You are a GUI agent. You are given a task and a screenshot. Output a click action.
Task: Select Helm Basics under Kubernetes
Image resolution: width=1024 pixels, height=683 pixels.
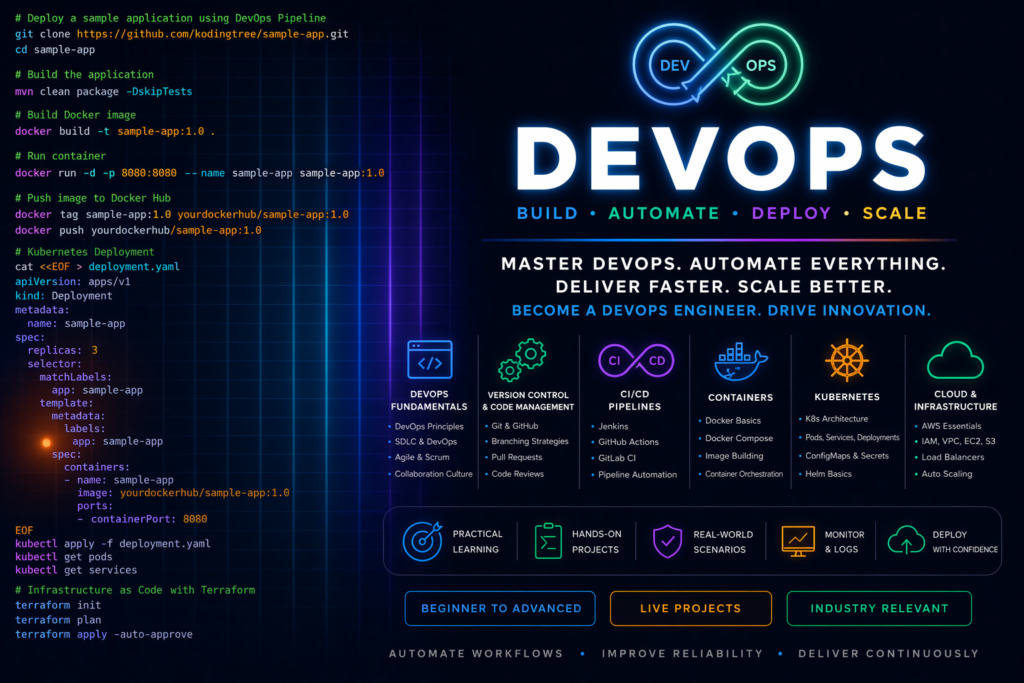pyautogui.click(x=828, y=473)
